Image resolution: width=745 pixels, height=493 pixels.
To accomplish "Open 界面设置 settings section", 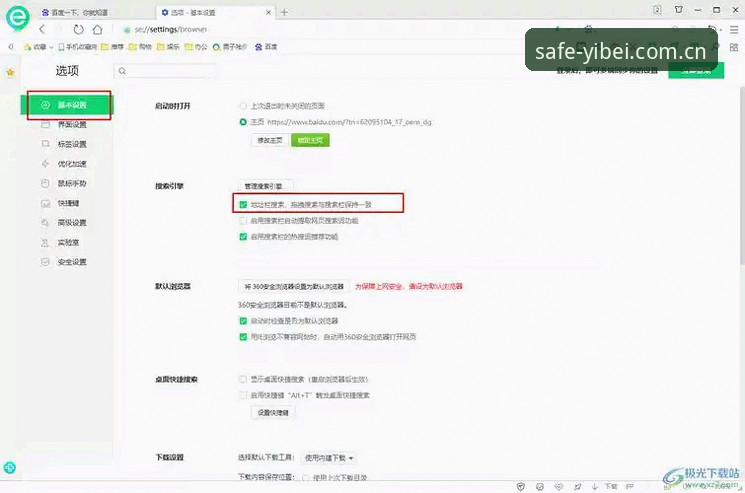I will [67, 124].
